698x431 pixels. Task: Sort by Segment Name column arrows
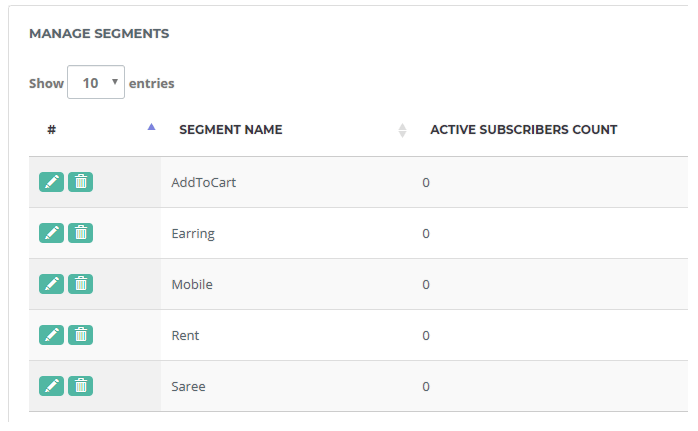point(402,130)
